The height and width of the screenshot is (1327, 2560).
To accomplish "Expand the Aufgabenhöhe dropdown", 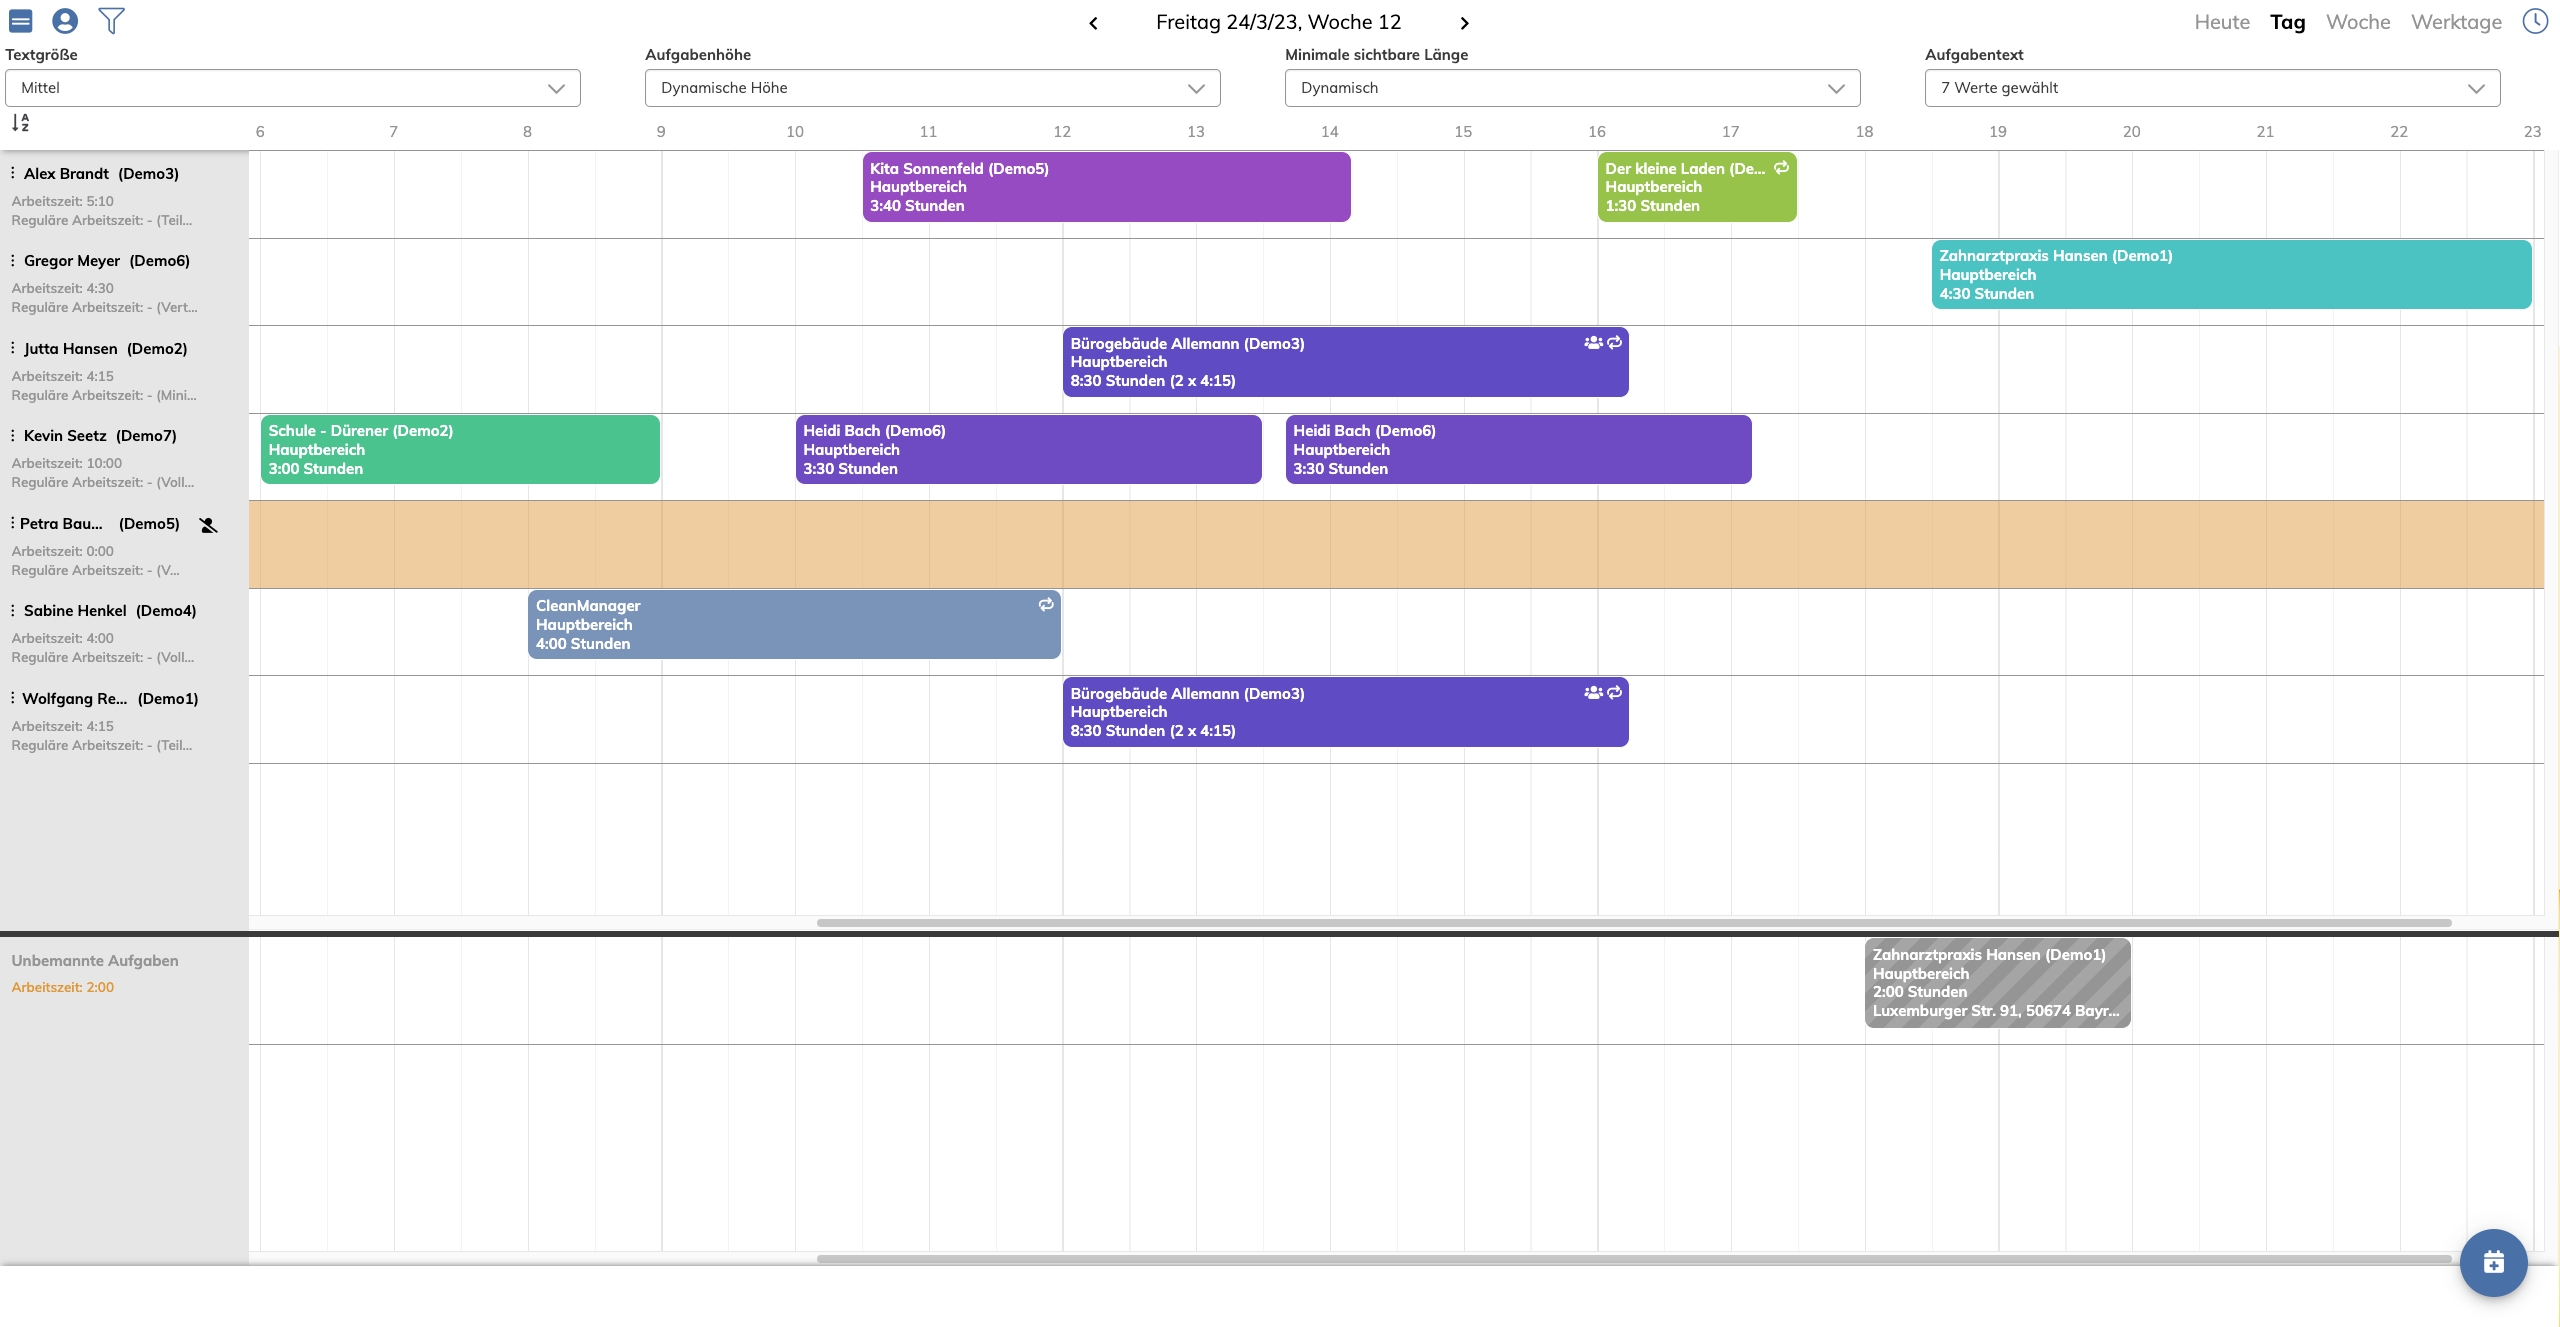I will 932,88.
